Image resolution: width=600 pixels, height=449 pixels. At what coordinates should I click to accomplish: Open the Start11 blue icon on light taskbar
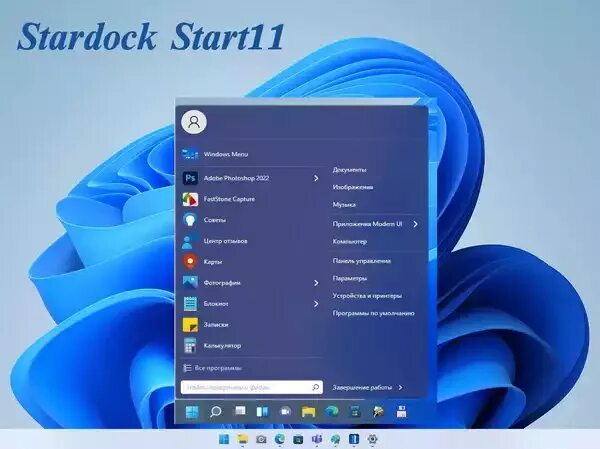click(x=354, y=439)
